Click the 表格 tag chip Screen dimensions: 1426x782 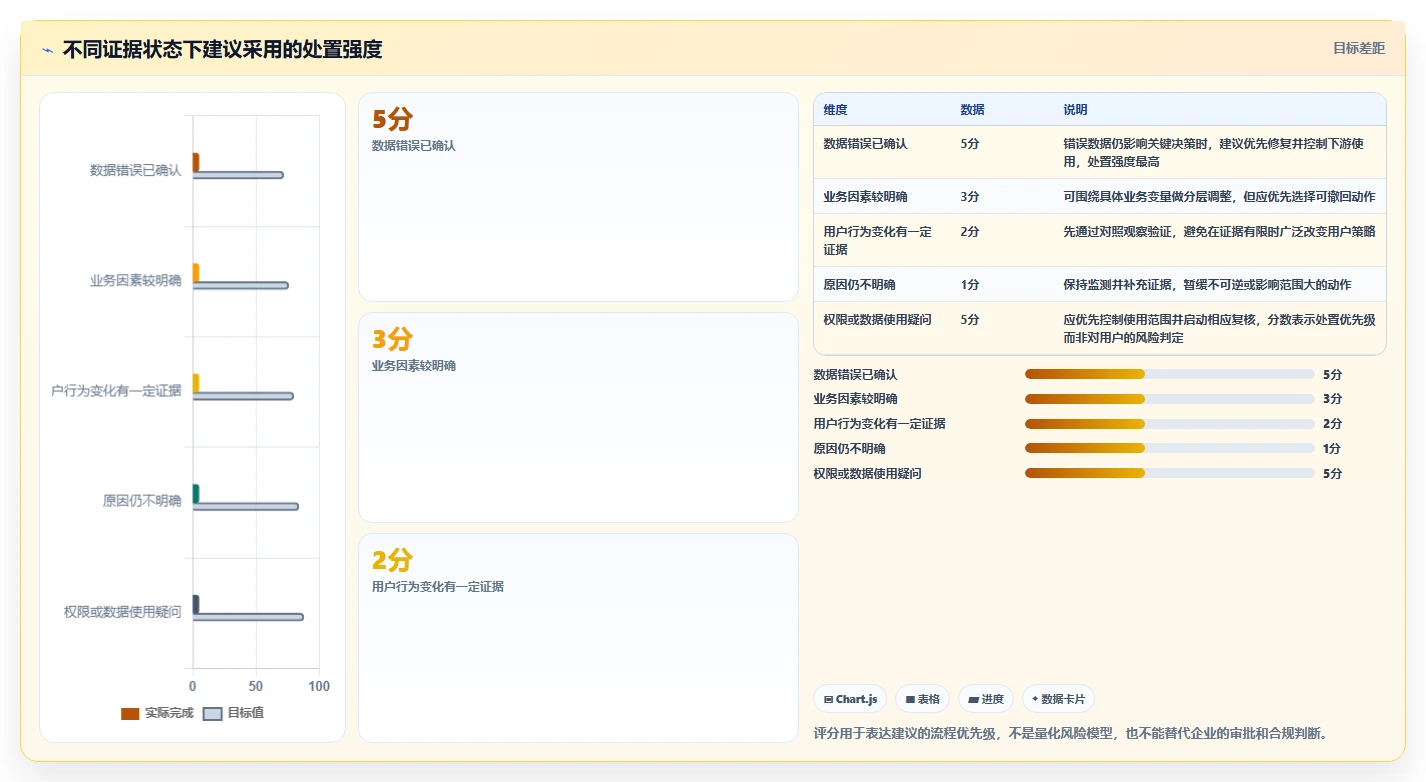922,699
